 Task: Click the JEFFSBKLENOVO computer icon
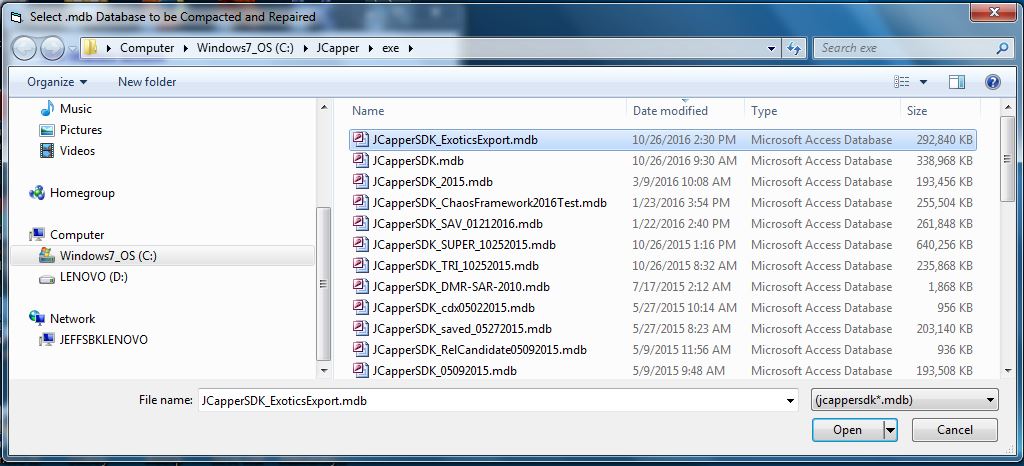click(47, 339)
